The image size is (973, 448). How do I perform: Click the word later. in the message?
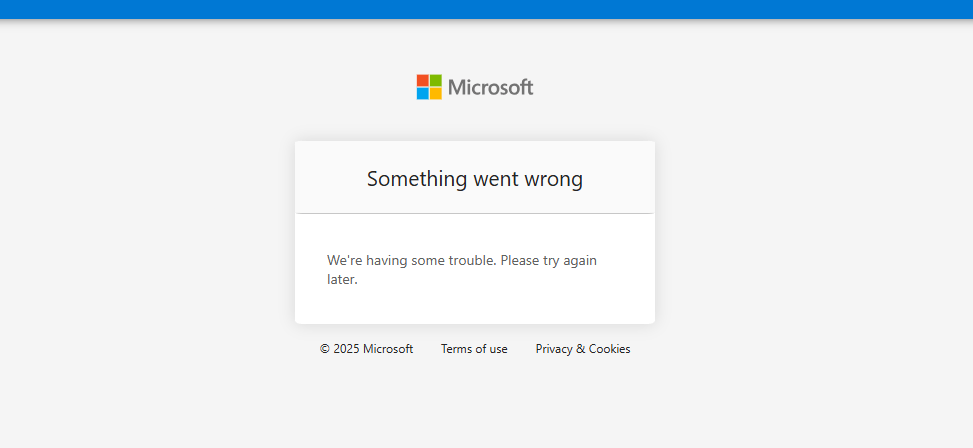click(342, 279)
